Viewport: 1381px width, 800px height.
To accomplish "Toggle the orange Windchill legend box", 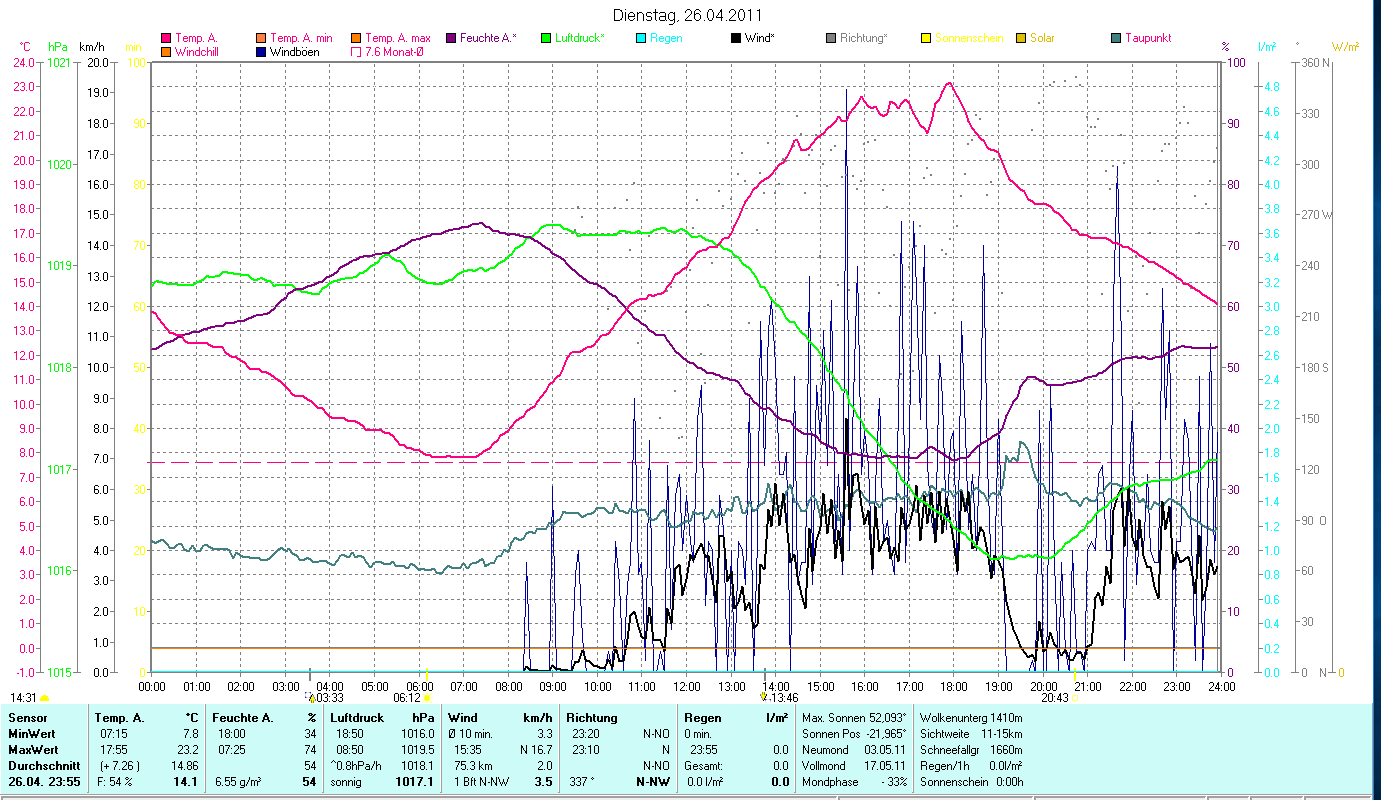I will click(x=166, y=51).
